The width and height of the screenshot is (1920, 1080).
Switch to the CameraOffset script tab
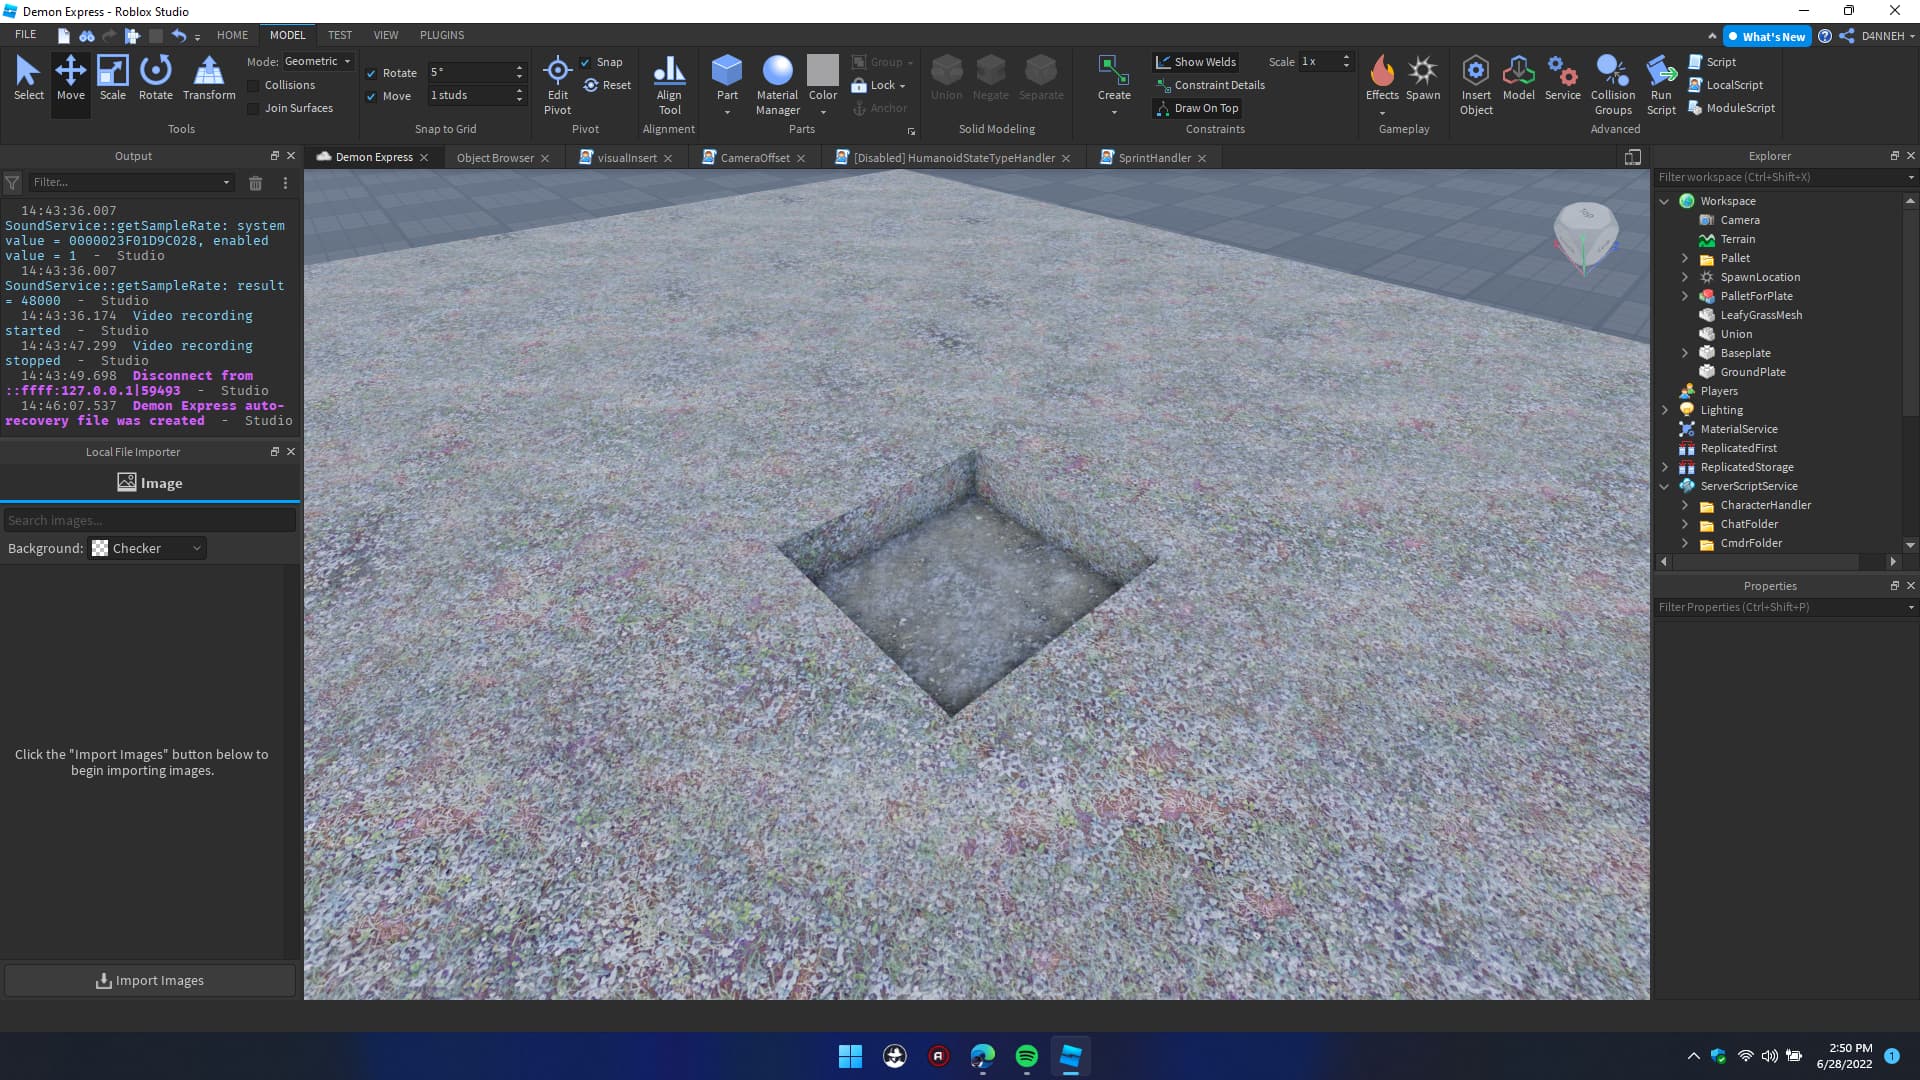[x=754, y=158]
